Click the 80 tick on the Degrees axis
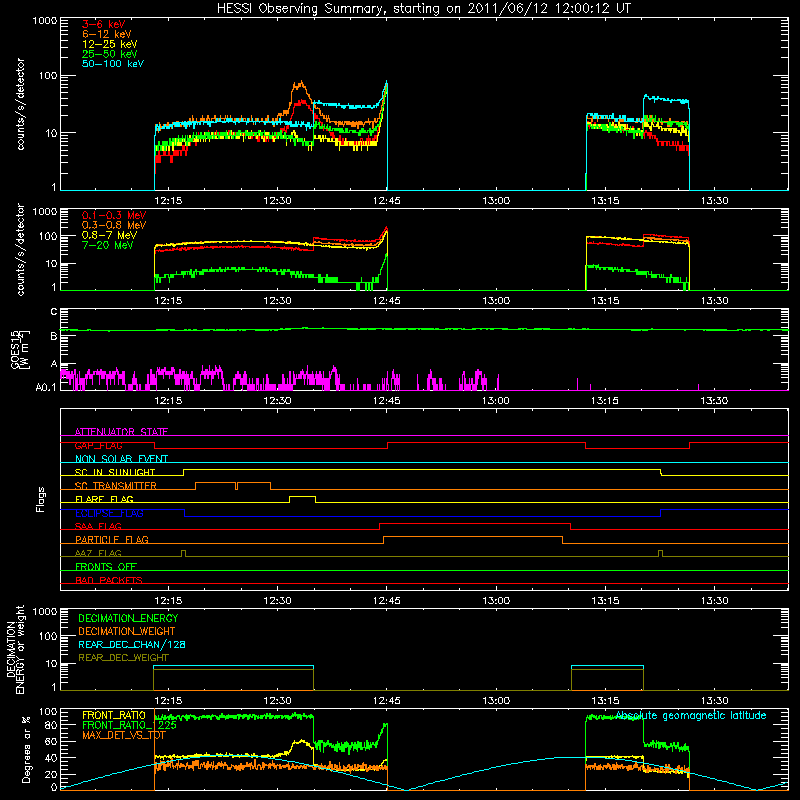 [51, 725]
